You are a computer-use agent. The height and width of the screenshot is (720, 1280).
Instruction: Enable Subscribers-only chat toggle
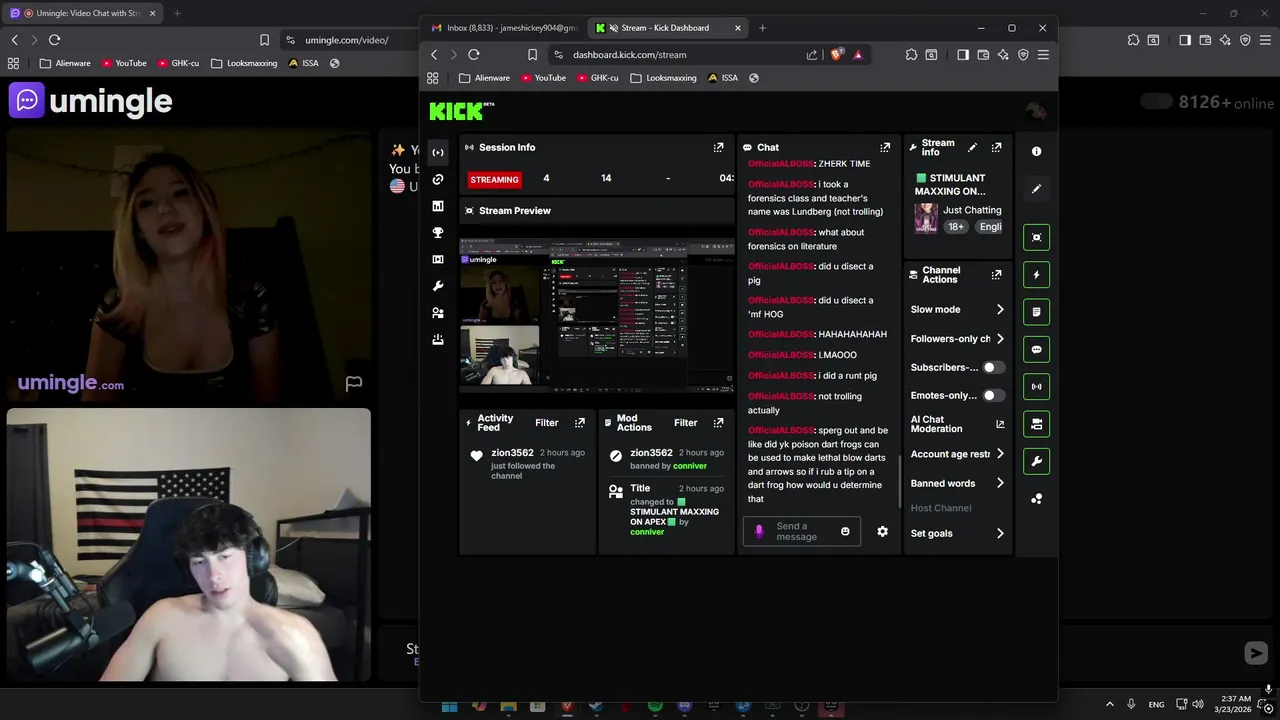(x=992, y=367)
